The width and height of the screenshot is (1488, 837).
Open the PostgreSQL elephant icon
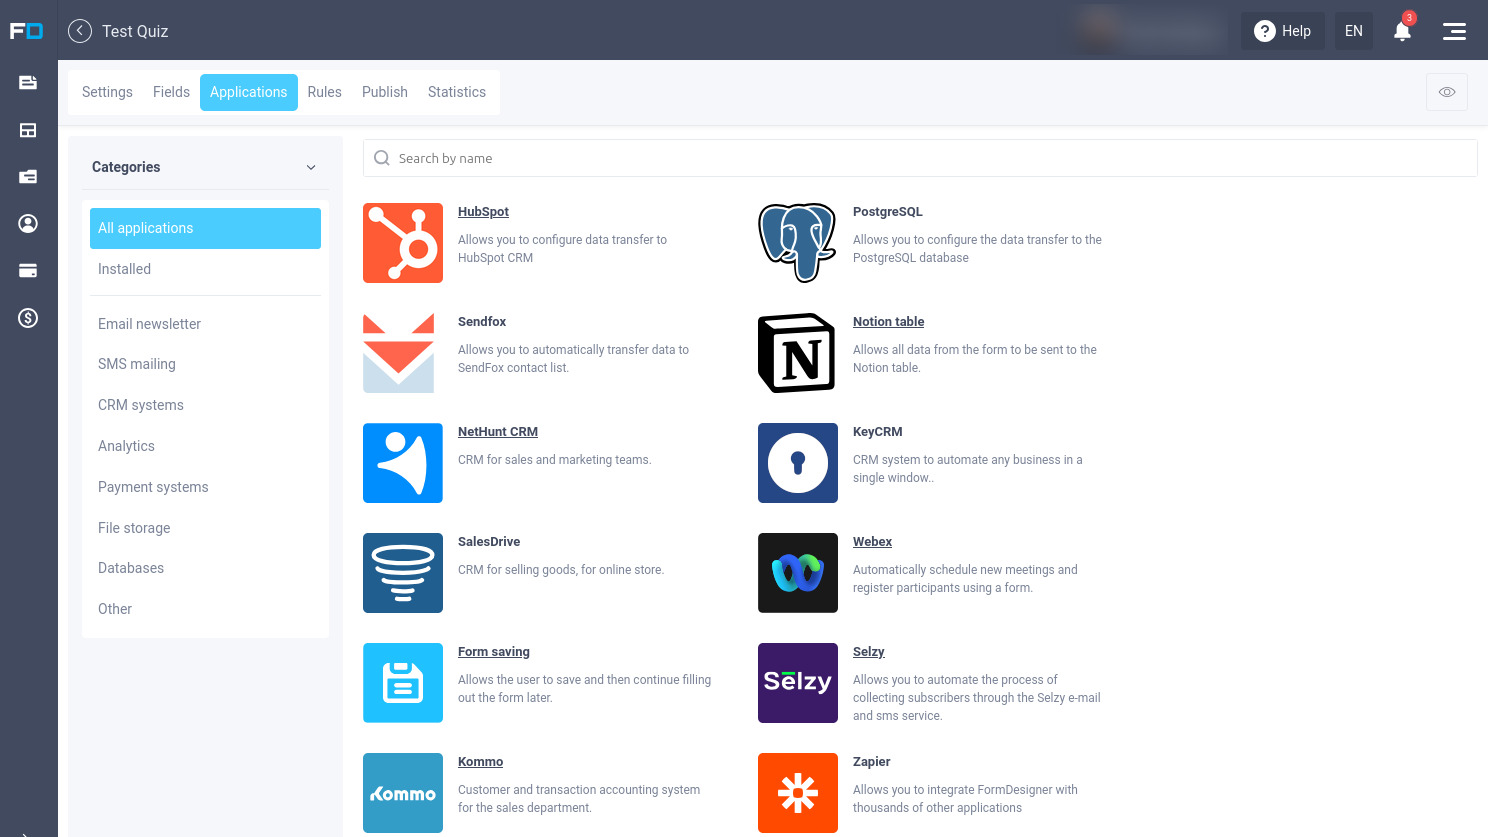click(x=798, y=243)
